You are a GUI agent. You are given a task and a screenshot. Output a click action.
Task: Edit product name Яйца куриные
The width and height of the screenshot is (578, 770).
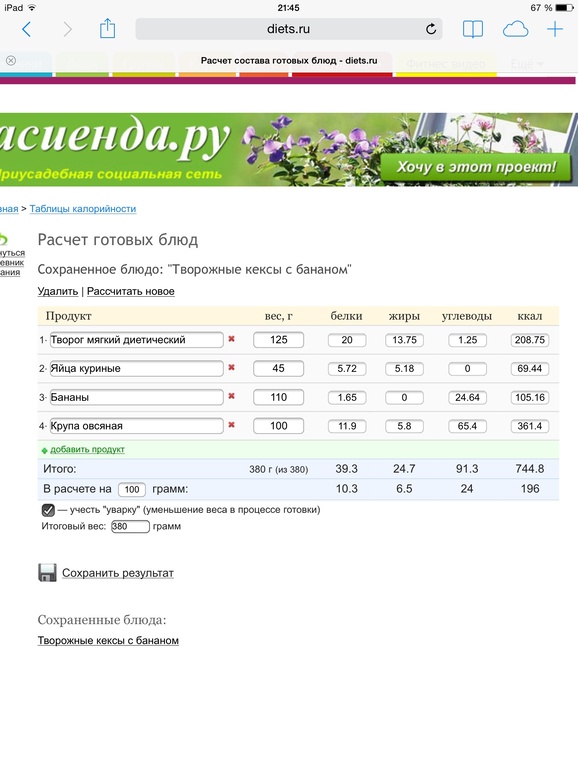[x=137, y=368]
